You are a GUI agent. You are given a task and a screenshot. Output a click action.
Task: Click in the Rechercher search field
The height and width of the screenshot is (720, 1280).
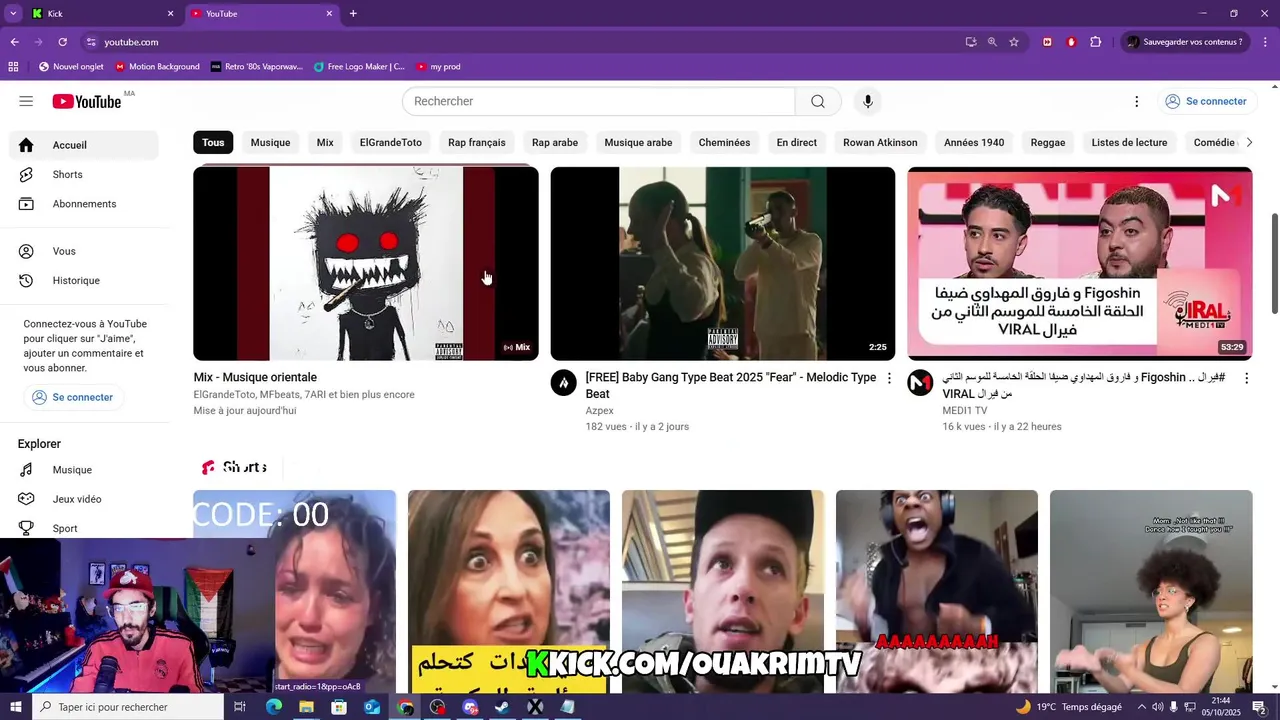coord(598,101)
